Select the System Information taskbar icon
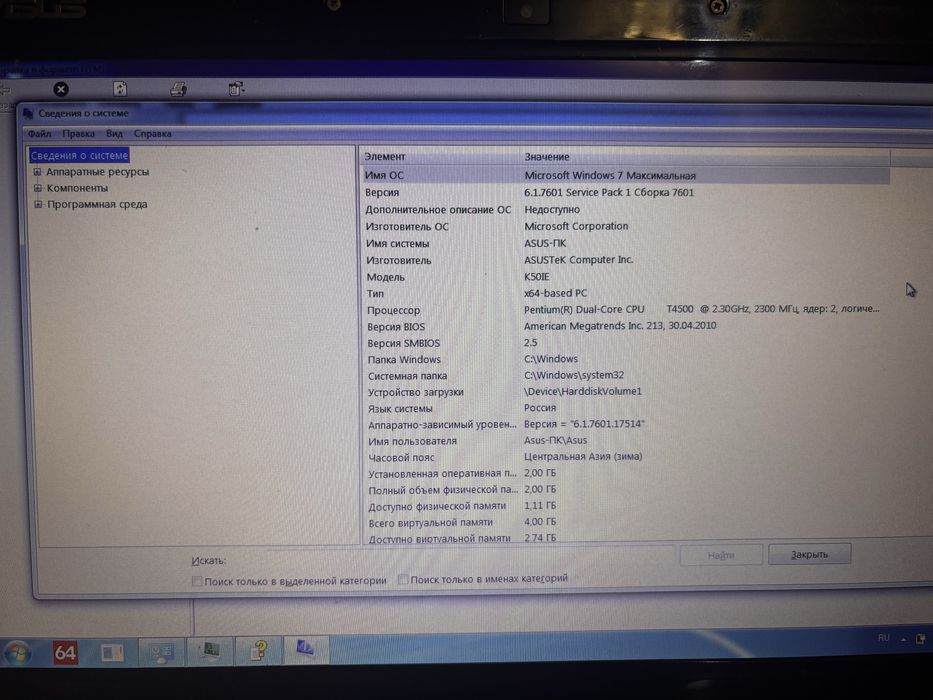 click(305, 648)
